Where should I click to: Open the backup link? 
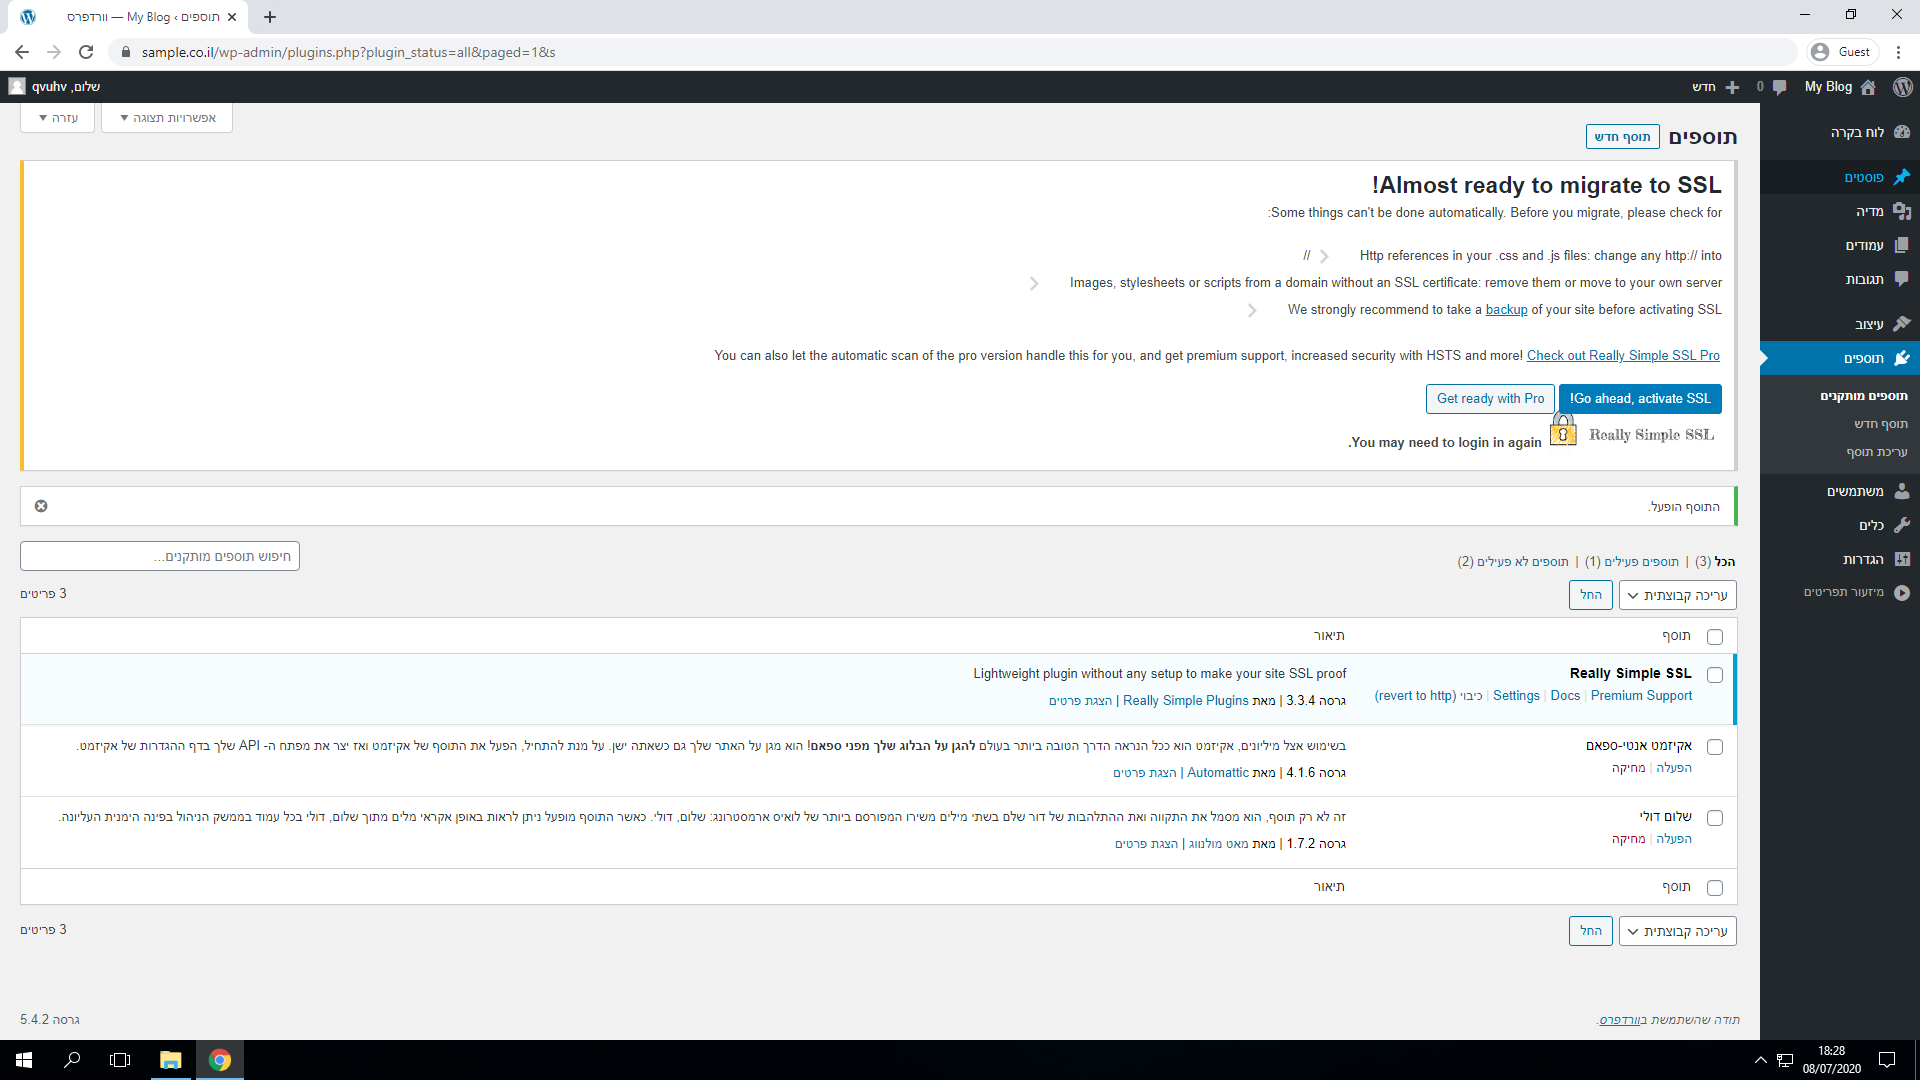(x=1506, y=310)
